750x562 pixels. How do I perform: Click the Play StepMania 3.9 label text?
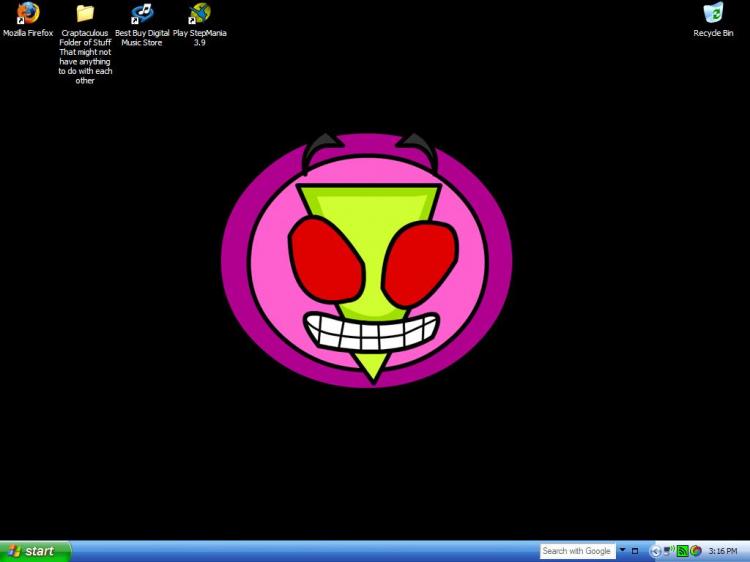point(199,38)
